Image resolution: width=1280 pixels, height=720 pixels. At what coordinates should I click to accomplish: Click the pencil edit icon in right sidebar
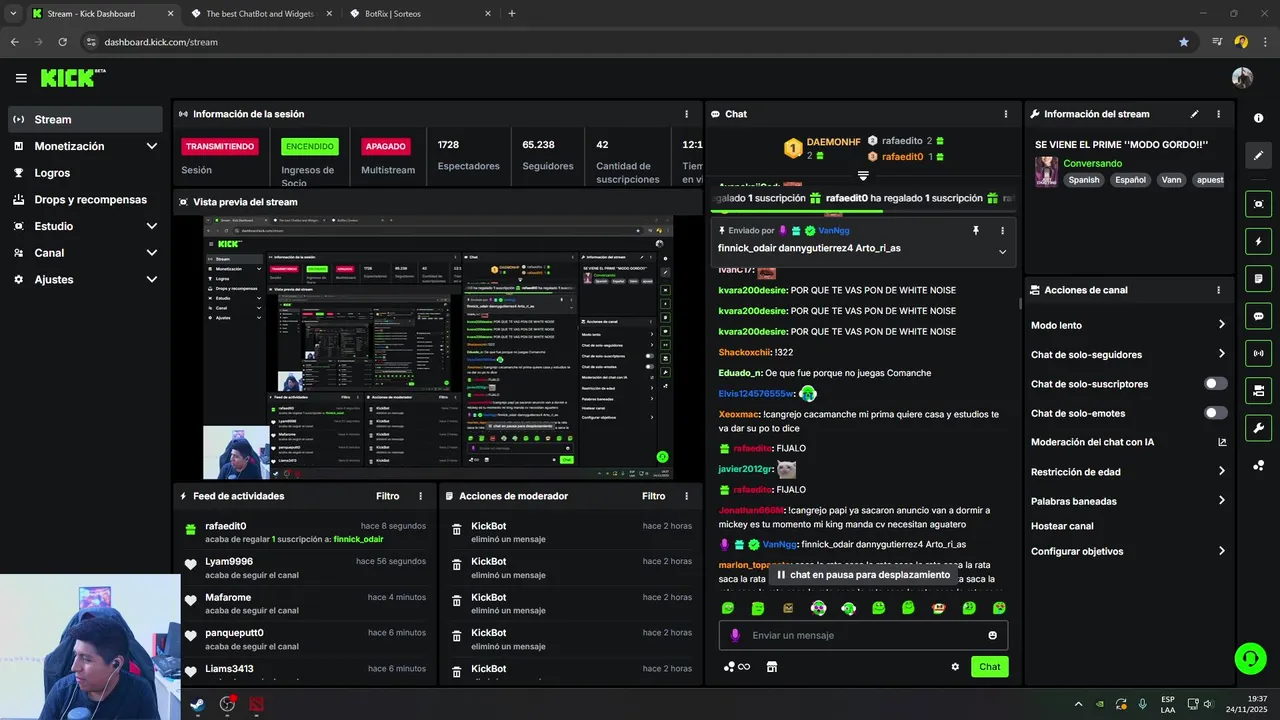(1258, 155)
